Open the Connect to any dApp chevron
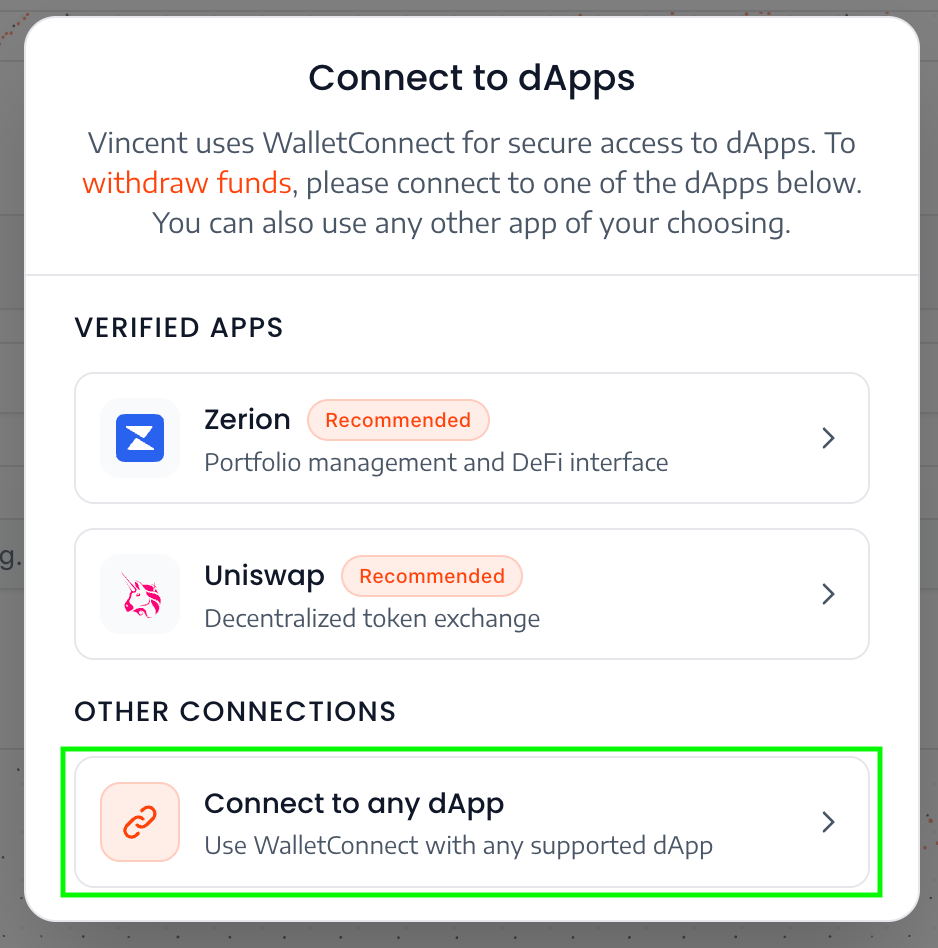 click(x=828, y=822)
